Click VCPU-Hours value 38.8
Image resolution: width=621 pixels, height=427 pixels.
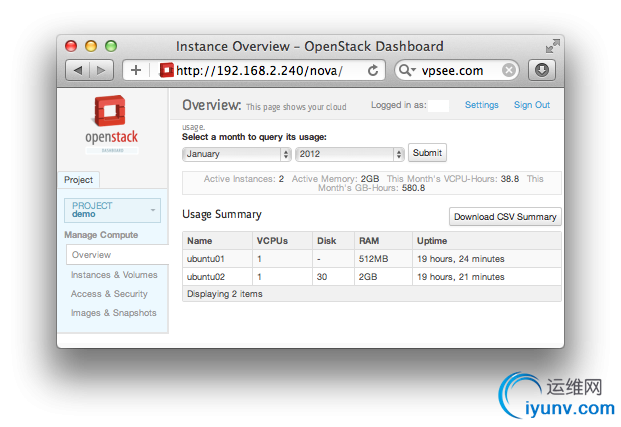coord(510,179)
